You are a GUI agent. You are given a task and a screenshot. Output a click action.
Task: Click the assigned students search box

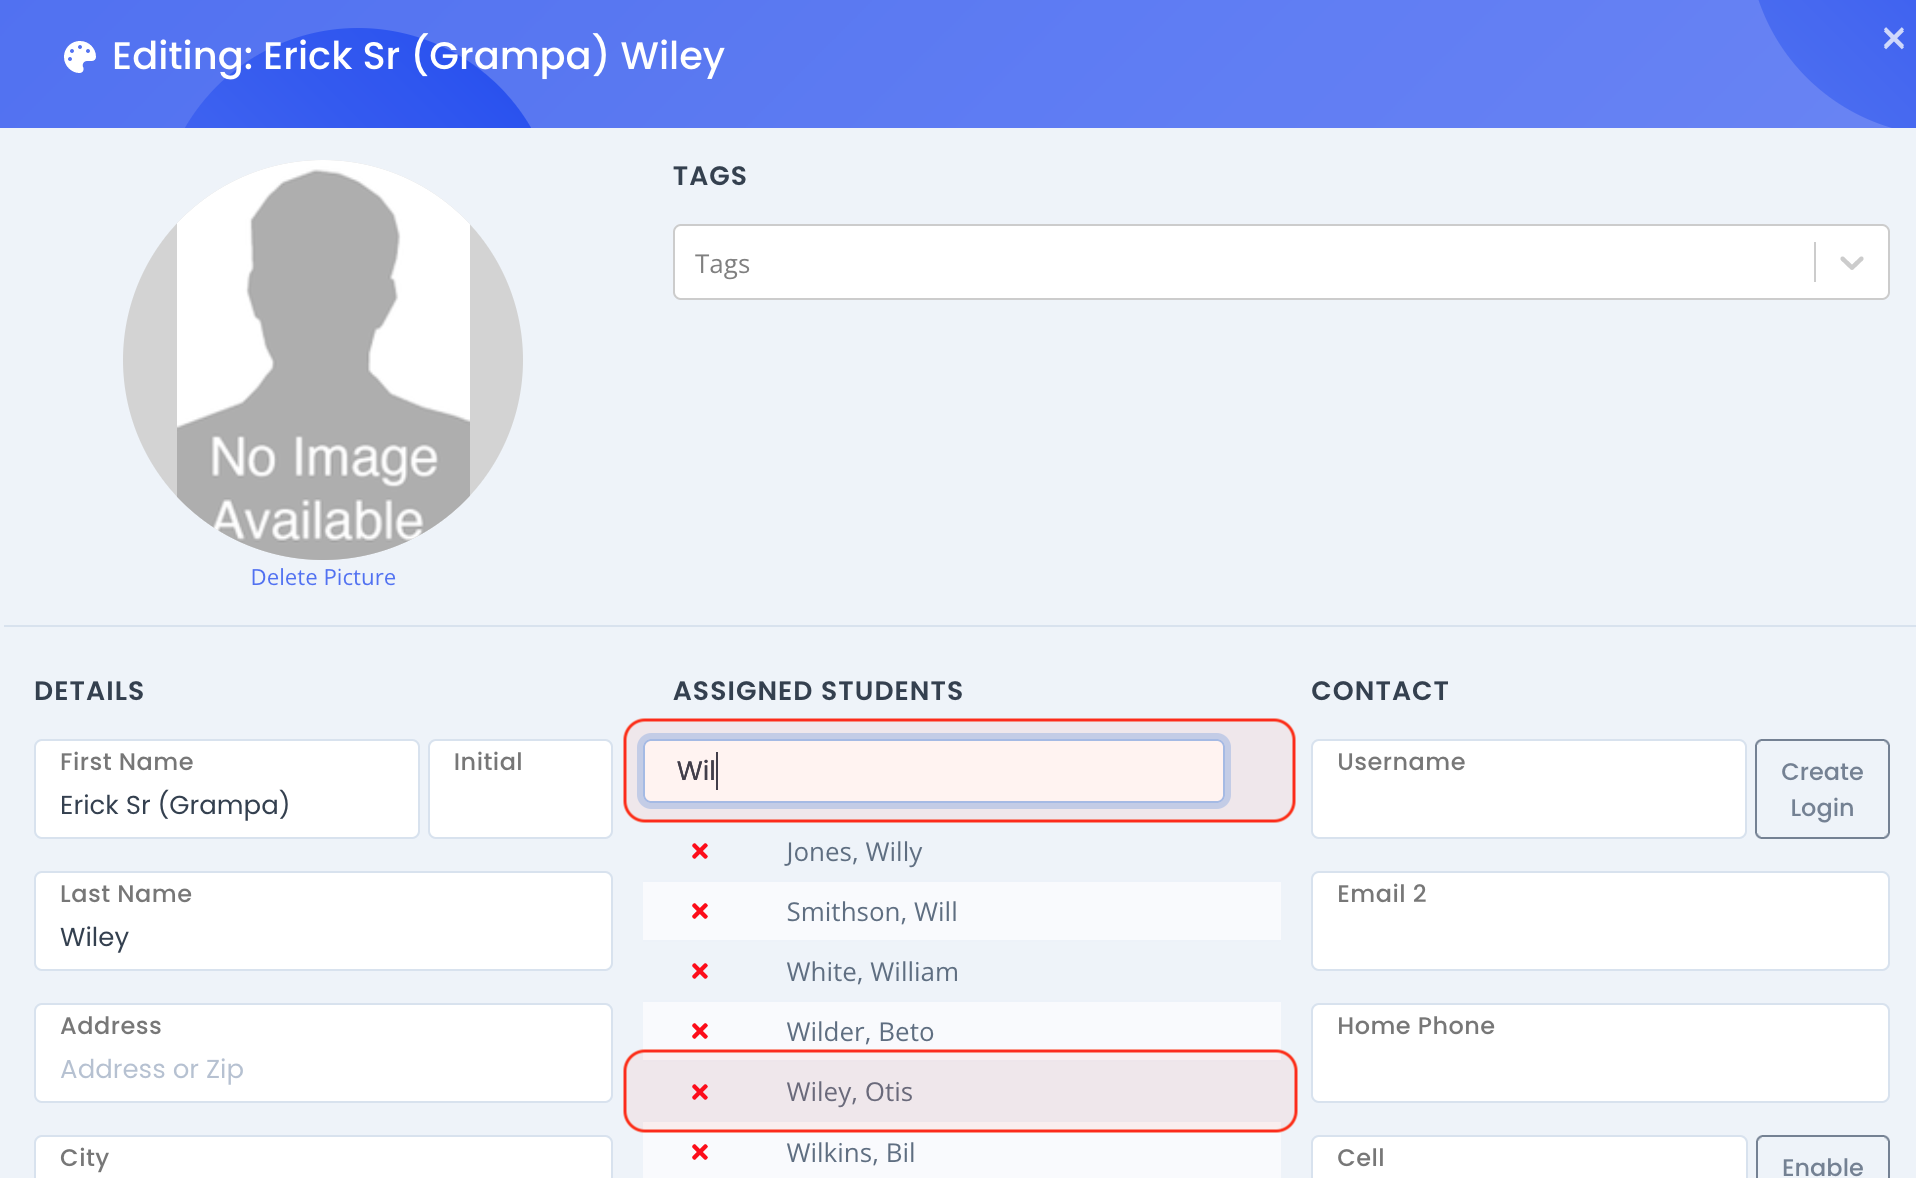pos(934,771)
